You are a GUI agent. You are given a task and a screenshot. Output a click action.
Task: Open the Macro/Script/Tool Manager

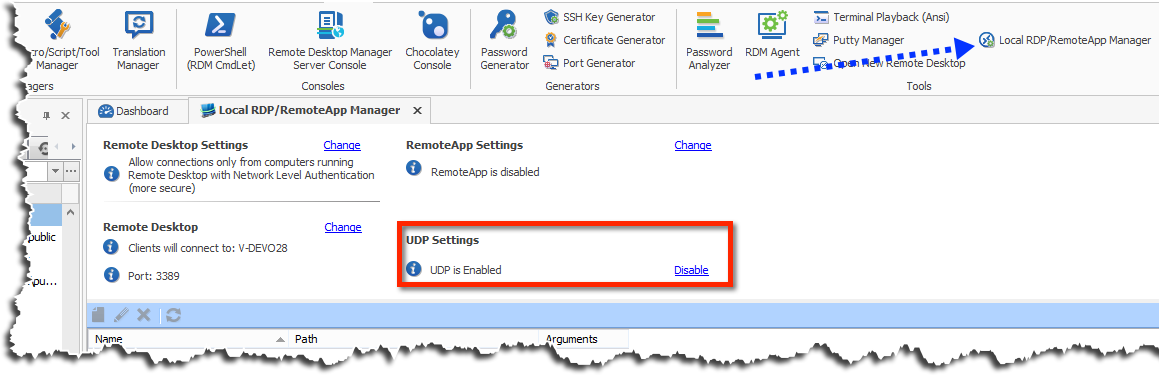pos(63,40)
